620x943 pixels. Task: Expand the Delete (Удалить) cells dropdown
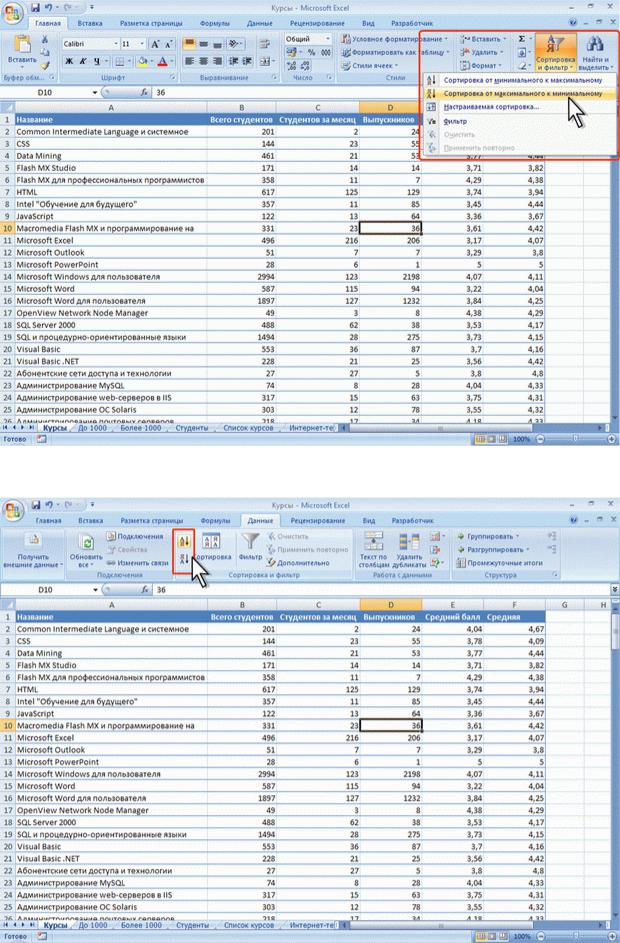click(x=502, y=52)
